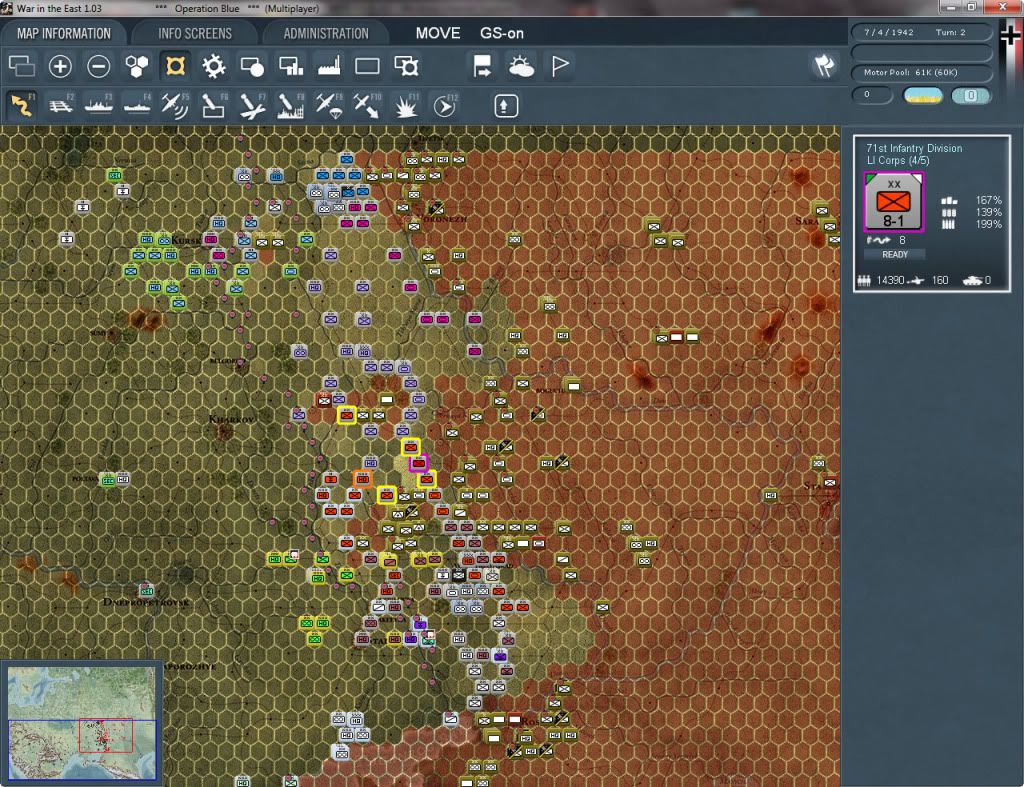Click the minimap thumbnail
Screen dimensions: 1024x787
pos(82,723)
